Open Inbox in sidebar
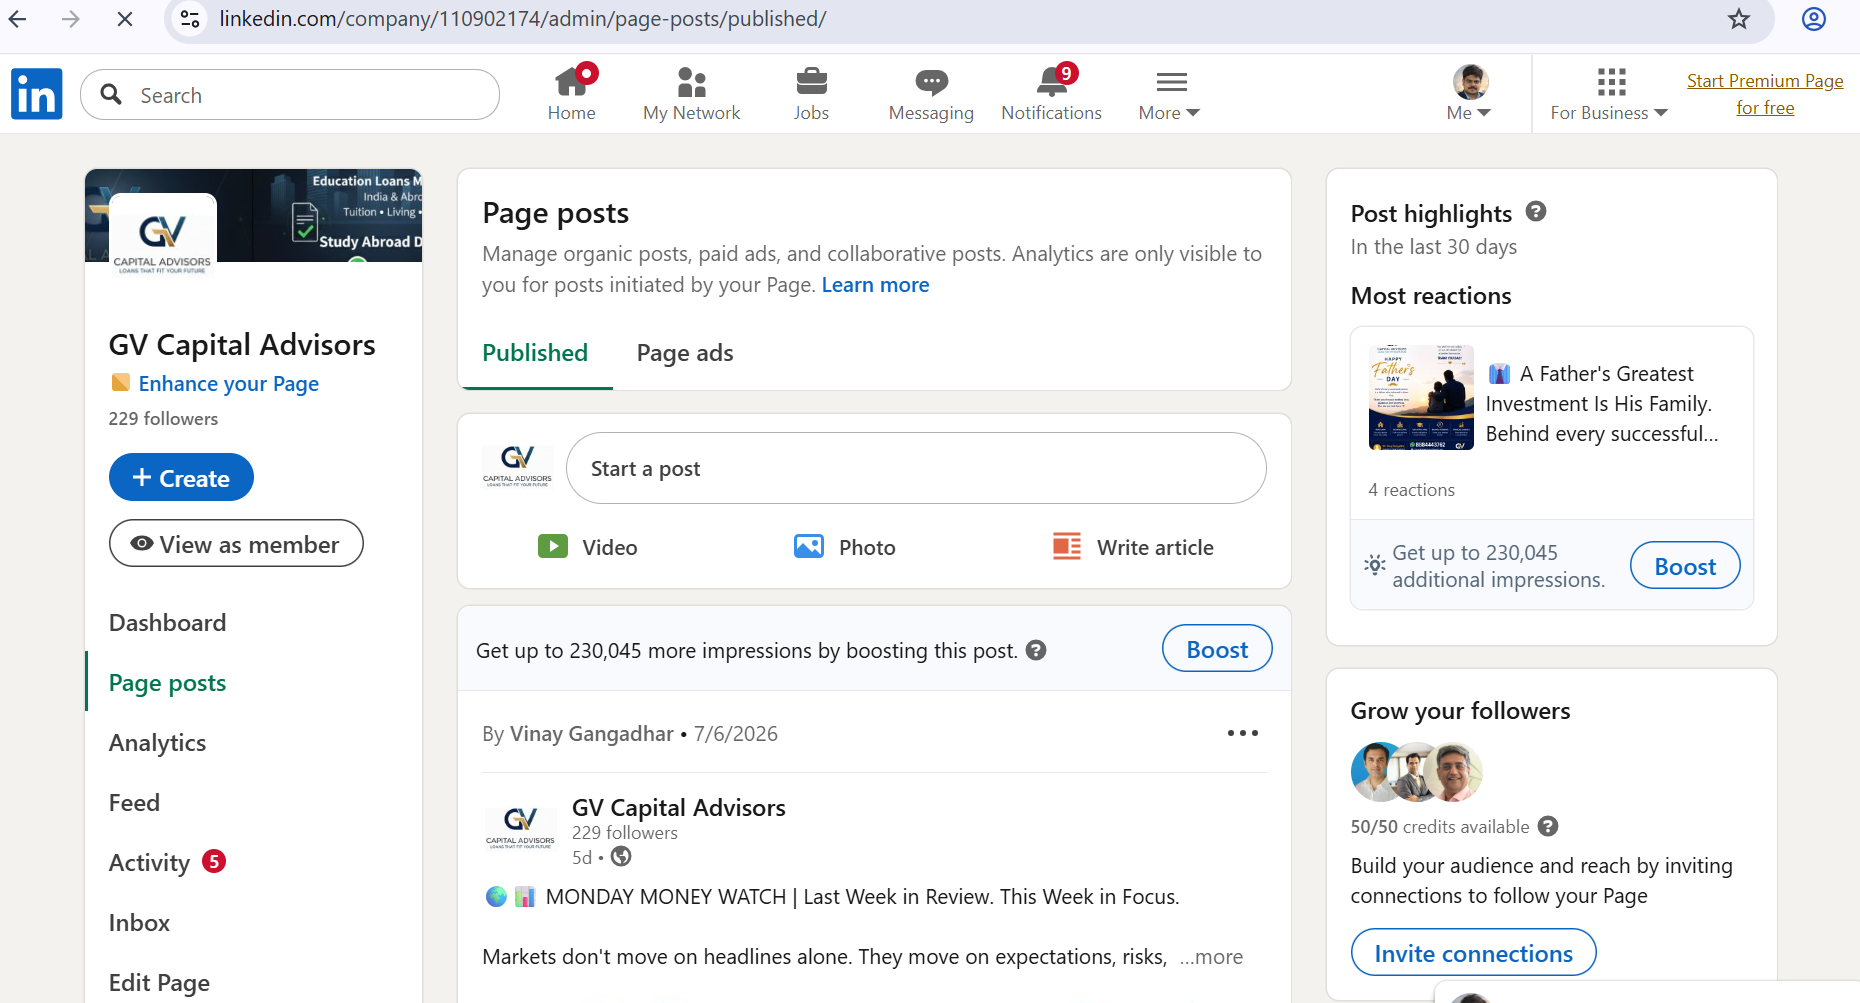 tap(139, 923)
